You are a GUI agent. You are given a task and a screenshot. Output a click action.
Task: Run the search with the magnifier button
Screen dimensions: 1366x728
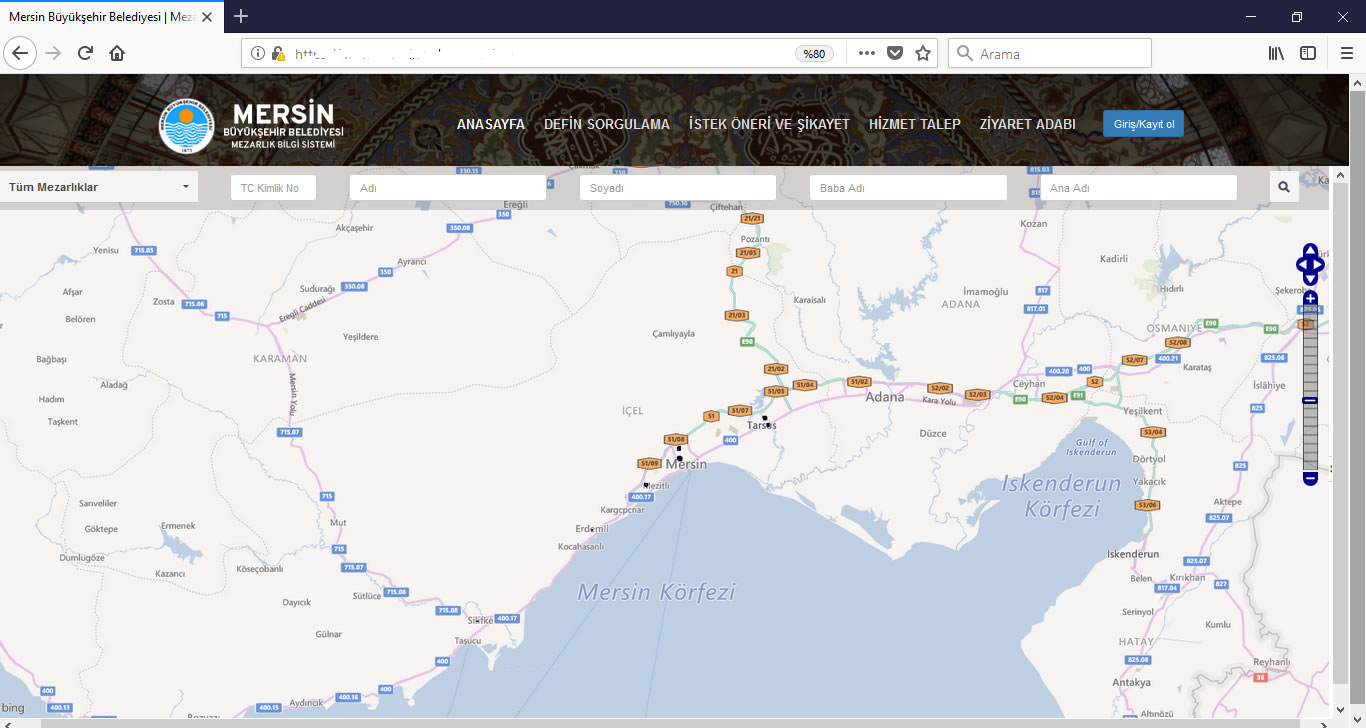pos(1284,187)
